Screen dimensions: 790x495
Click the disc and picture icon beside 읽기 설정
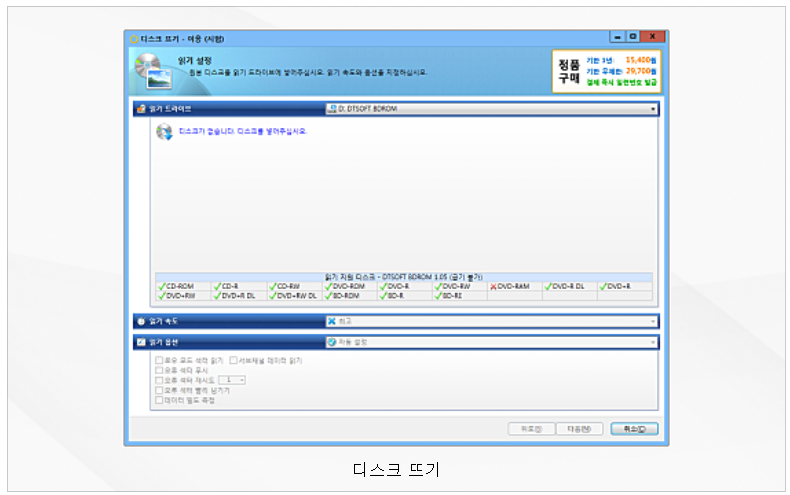point(153,71)
